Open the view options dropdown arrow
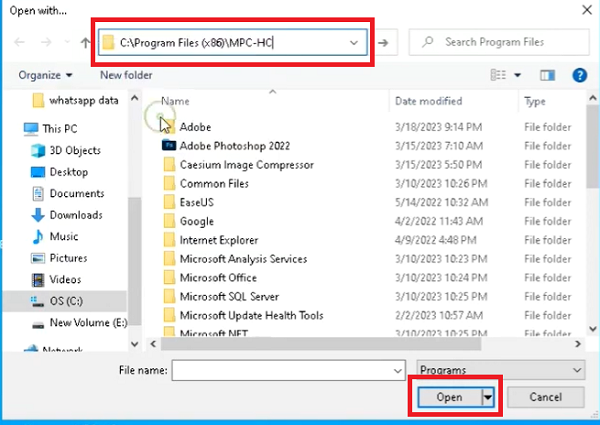 pyautogui.click(x=517, y=75)
